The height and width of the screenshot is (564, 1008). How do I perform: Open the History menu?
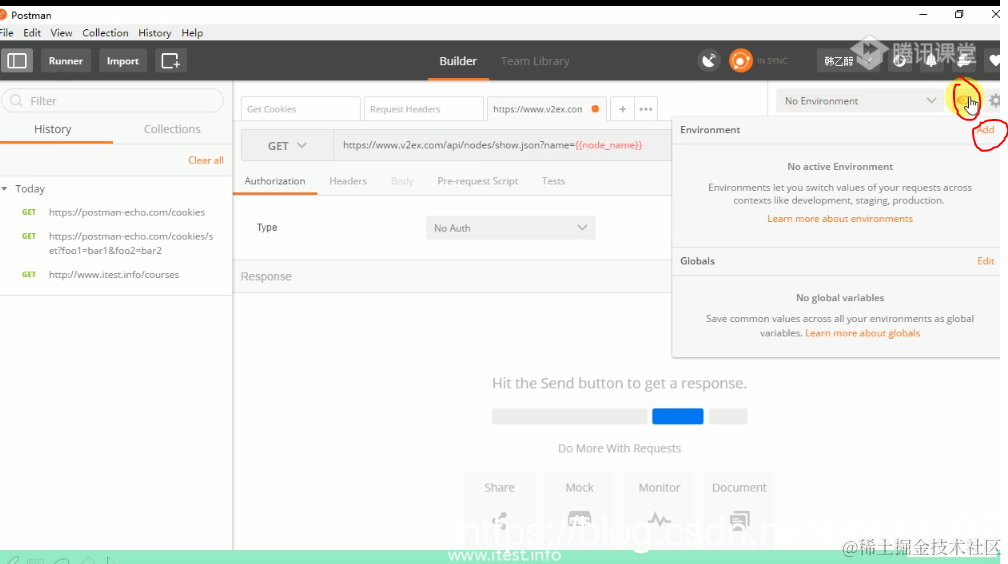coord(154,33)
